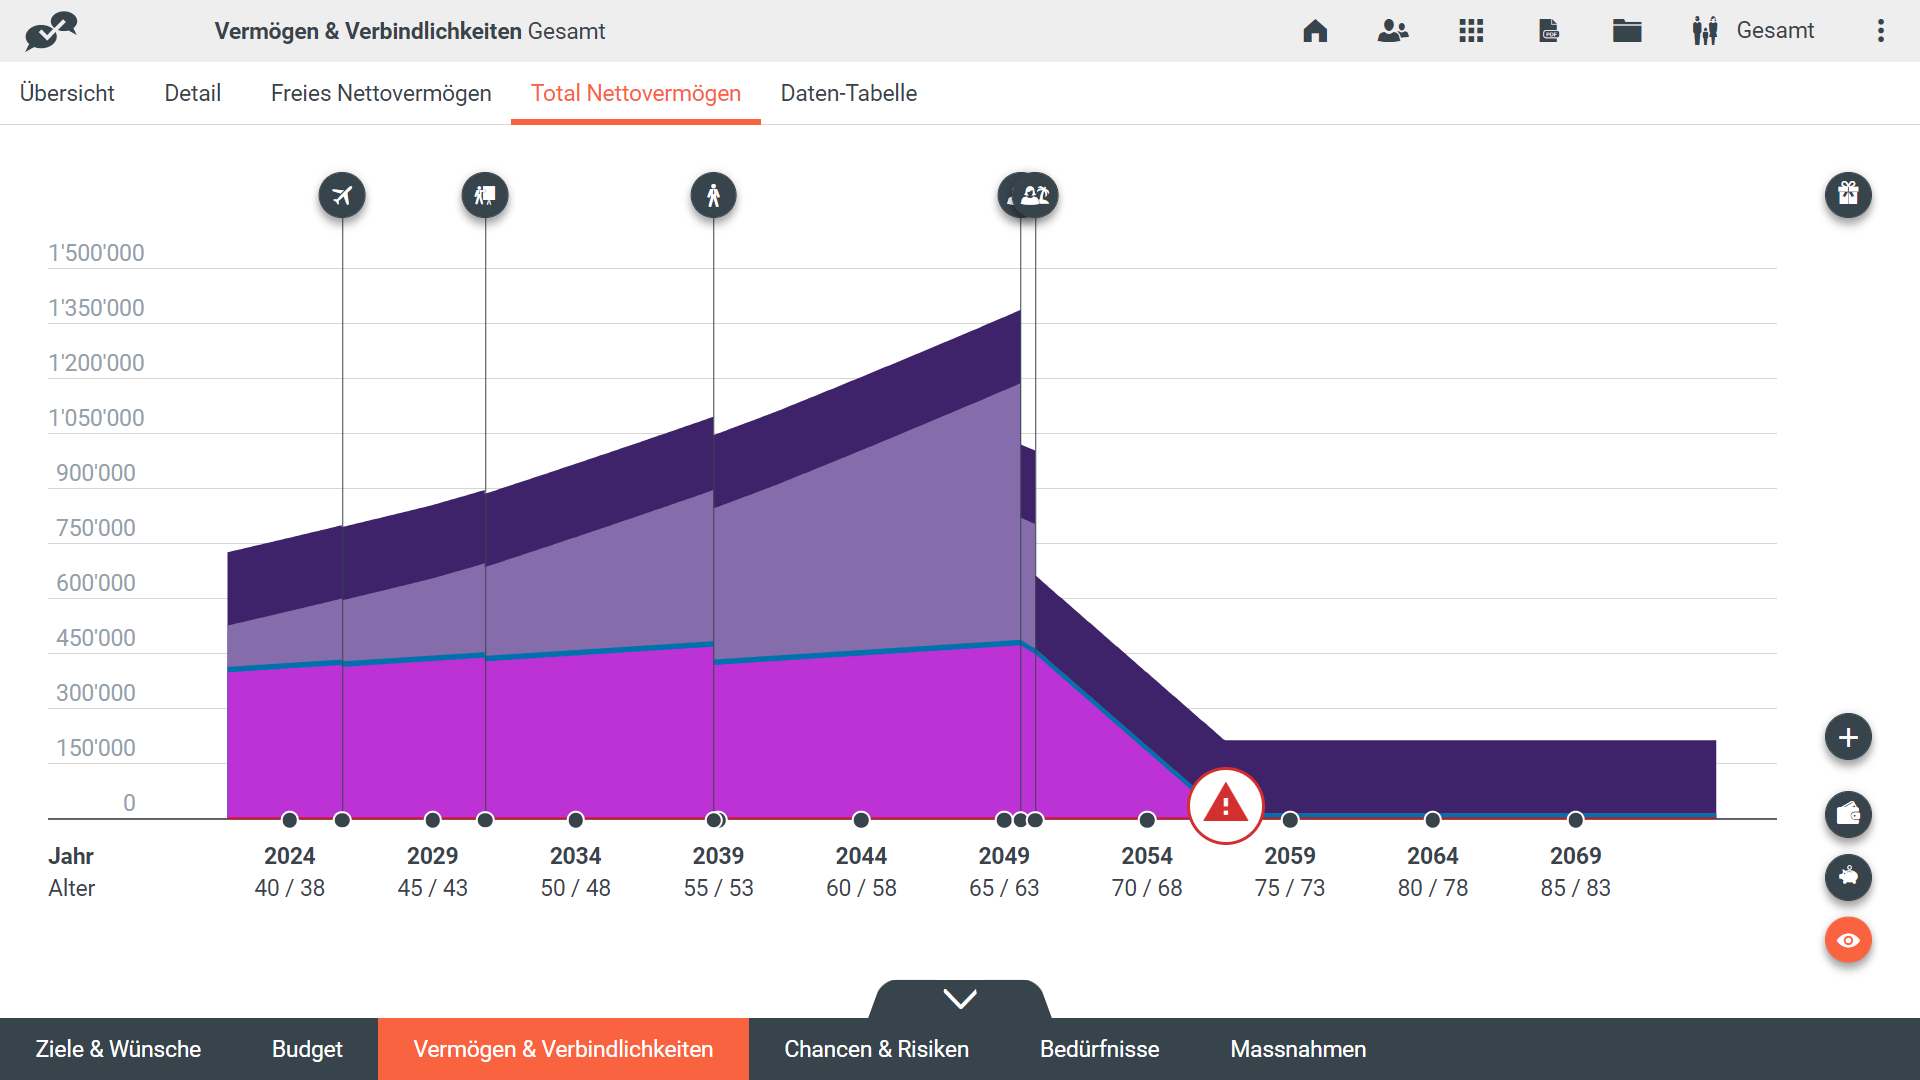Click the red warning triangle marker

point(1225,805)
